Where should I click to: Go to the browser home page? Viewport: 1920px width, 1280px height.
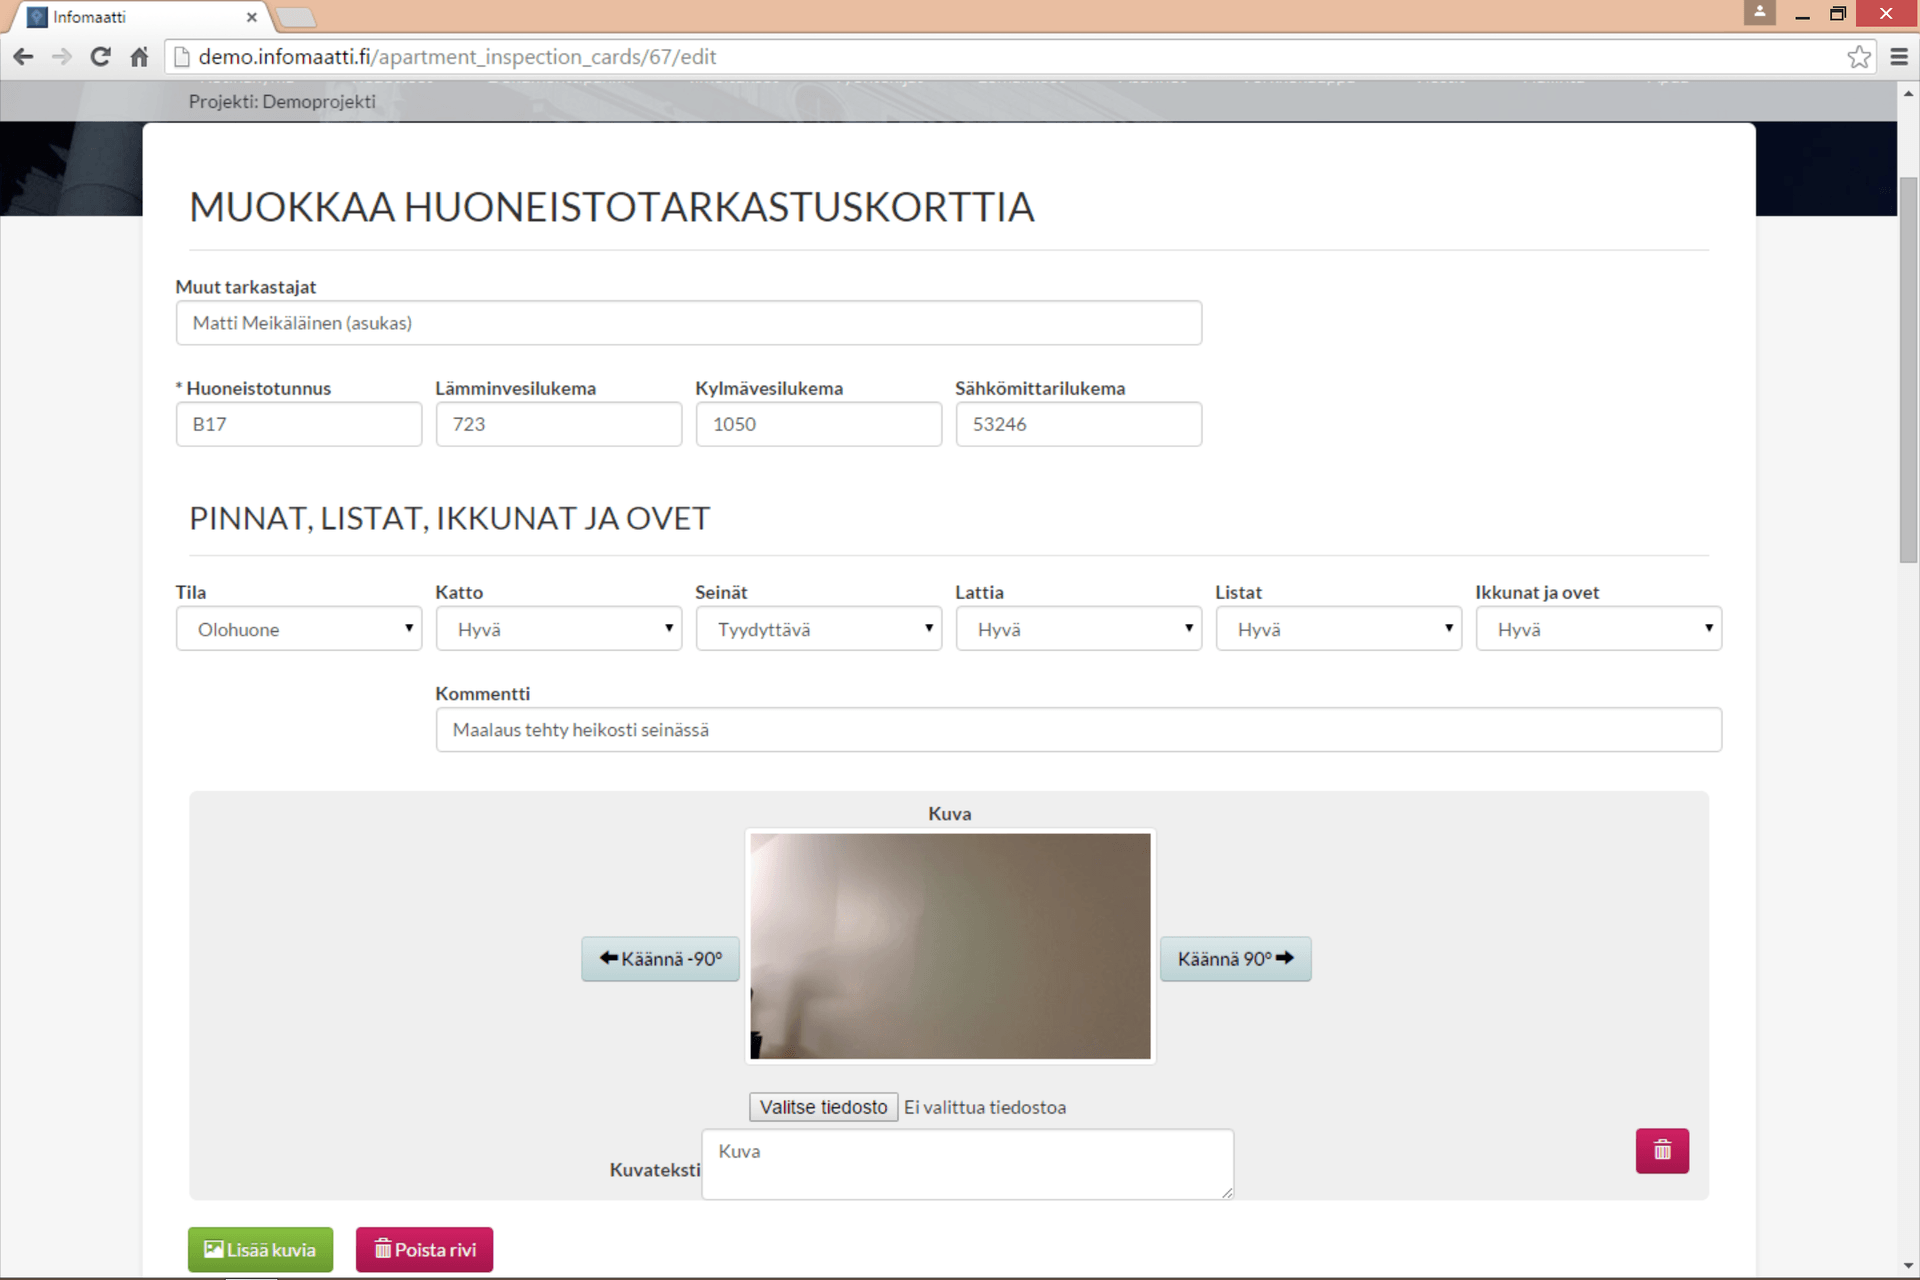pyautogui.click(x=139, y=57)
